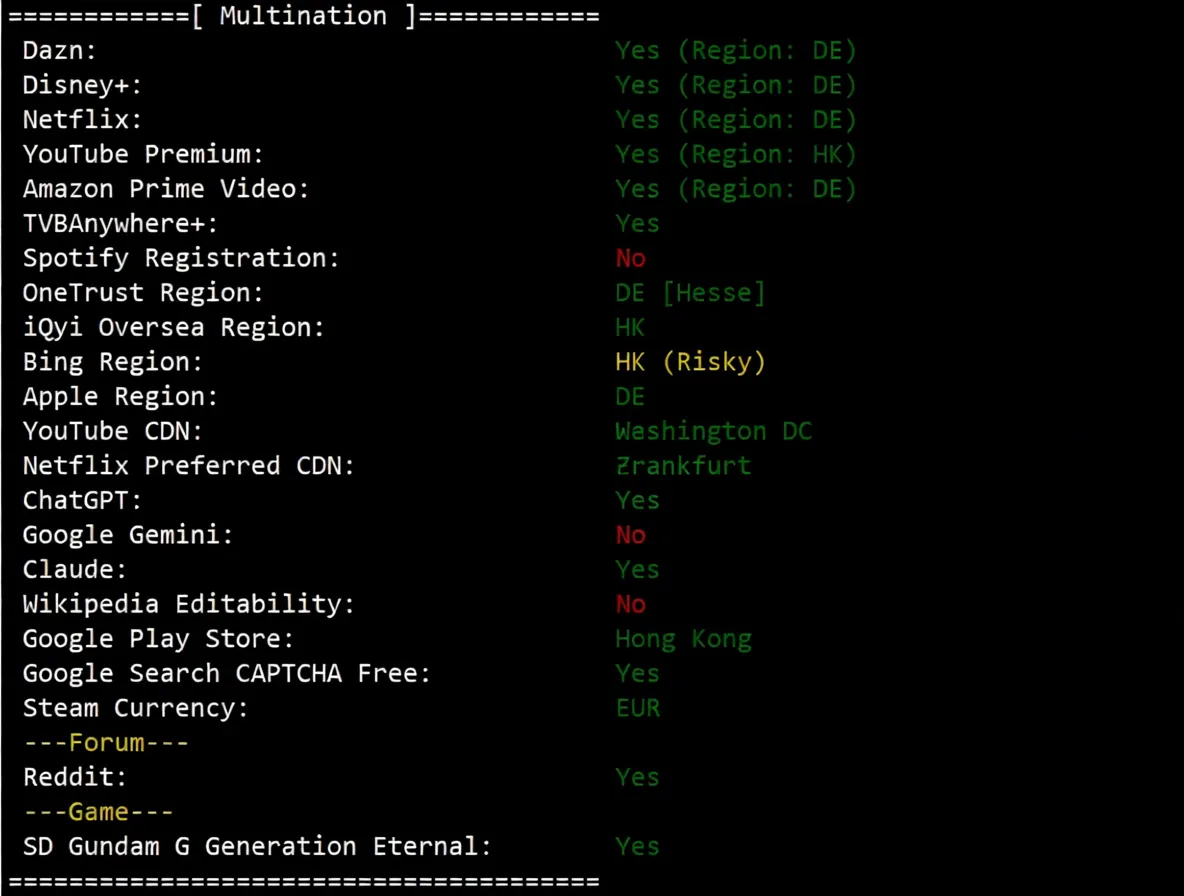This screenshot has height=896, width=1184.
Task: Click the 'Spotify Registration:' label
Action: [x=181, y=258]
